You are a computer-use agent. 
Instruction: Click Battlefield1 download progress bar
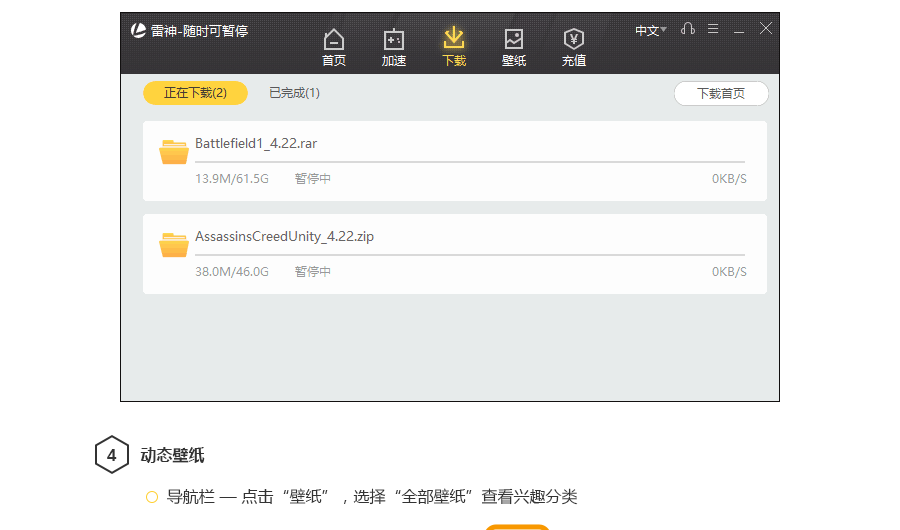(470, 162)
